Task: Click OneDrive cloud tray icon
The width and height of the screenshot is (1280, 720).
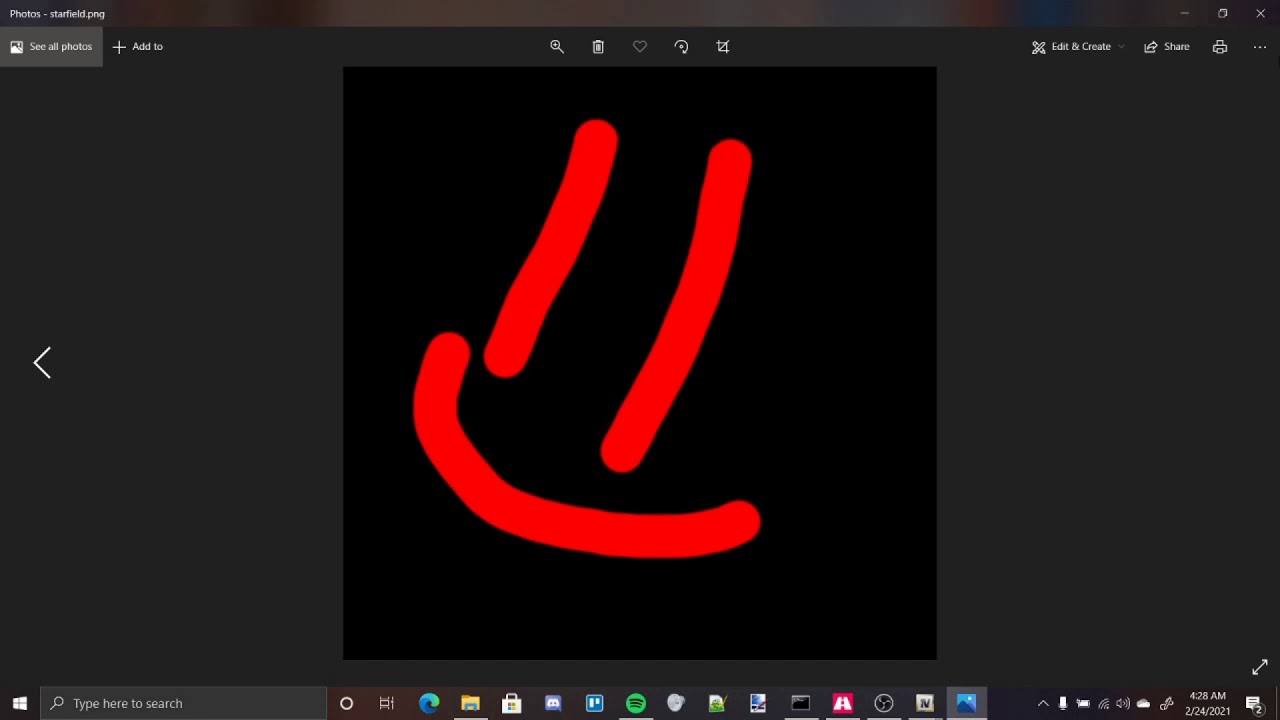Action: pyautogui.click(x=1144, y=703)
